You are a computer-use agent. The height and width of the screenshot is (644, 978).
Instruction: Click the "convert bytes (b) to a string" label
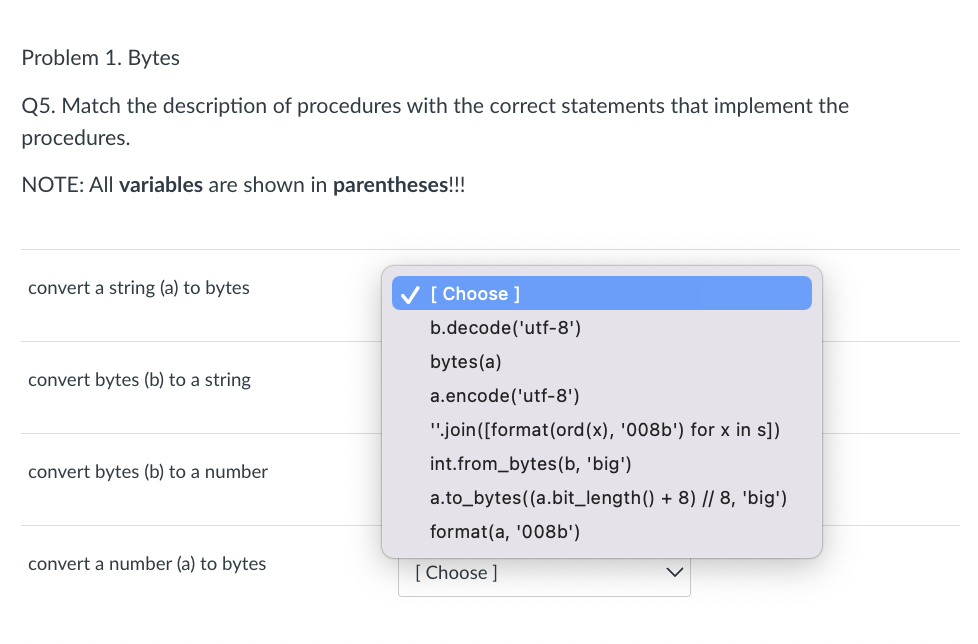pos(140,380)
